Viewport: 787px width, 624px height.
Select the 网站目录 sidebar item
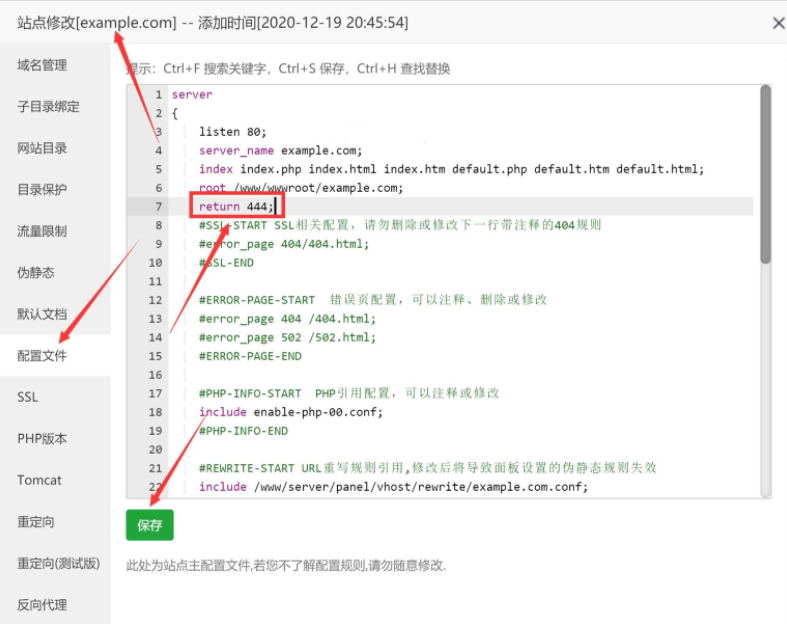[42, 148]
